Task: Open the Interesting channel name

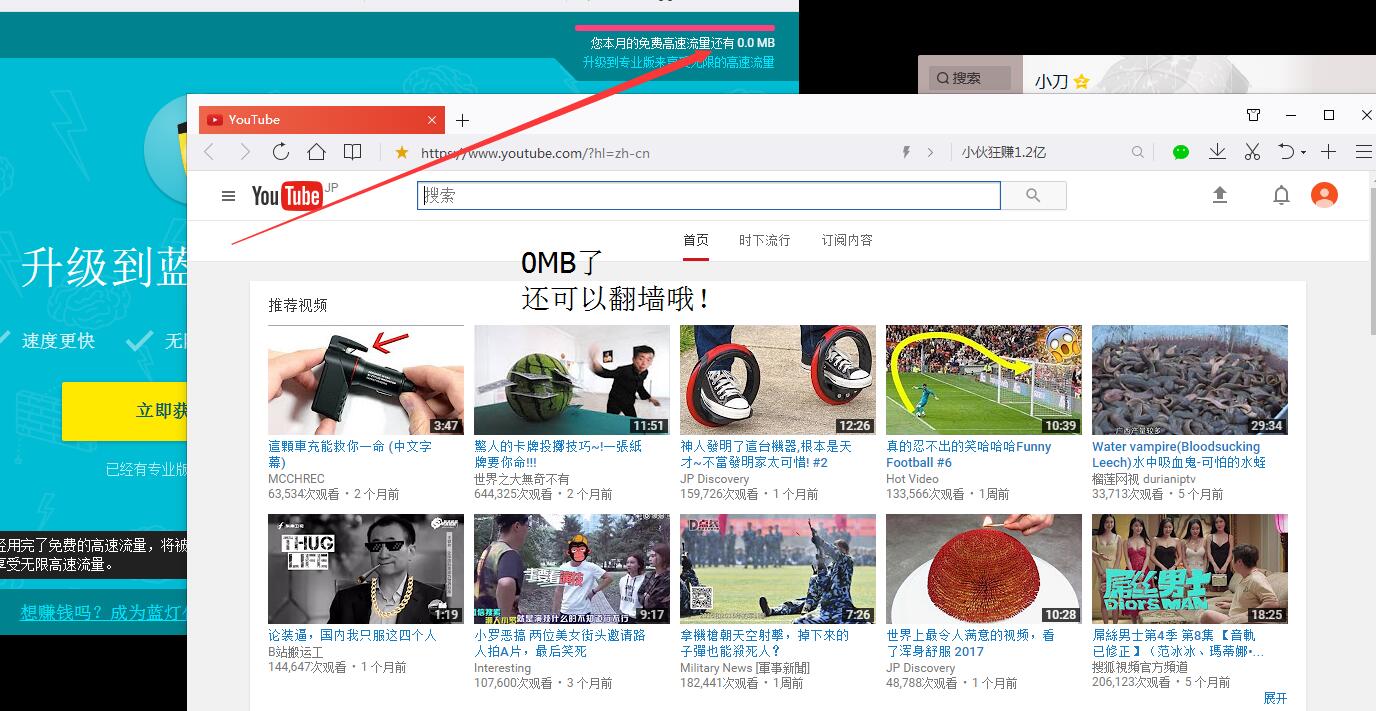Action: pos(502,668)
